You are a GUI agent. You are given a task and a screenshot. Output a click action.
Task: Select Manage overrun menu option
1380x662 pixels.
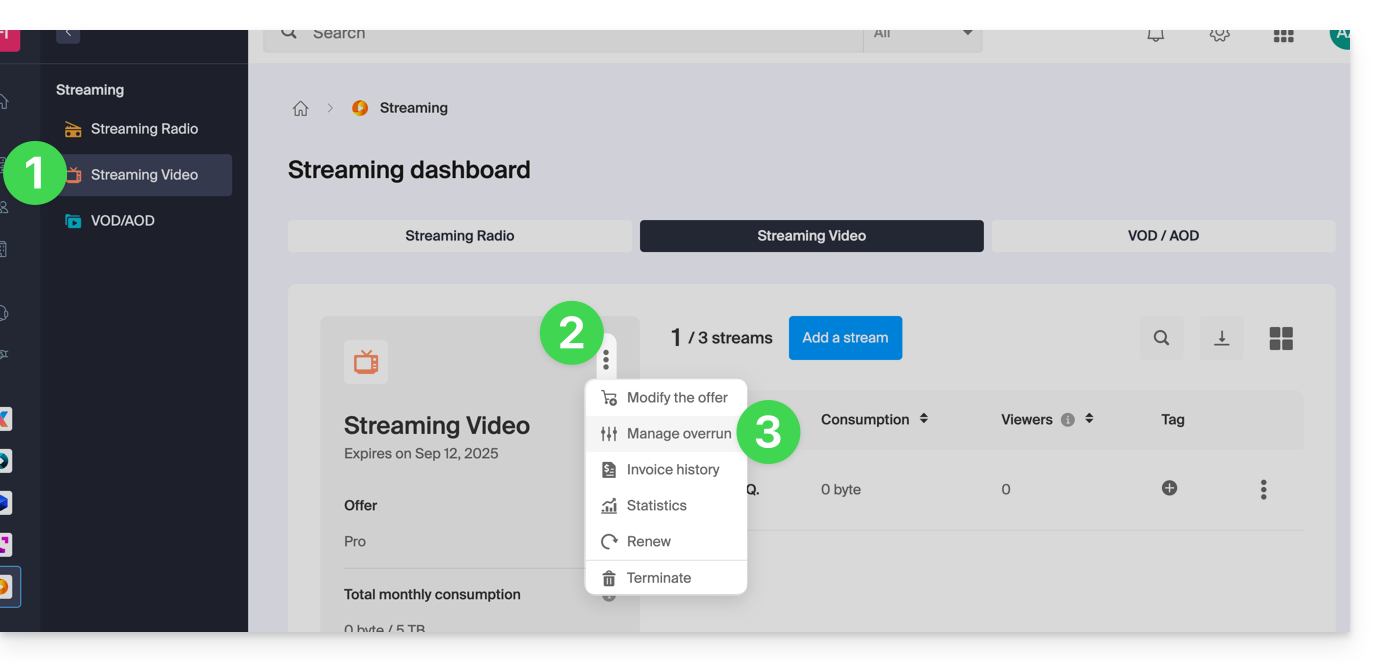pyautogui.click(x=678, y=433)
